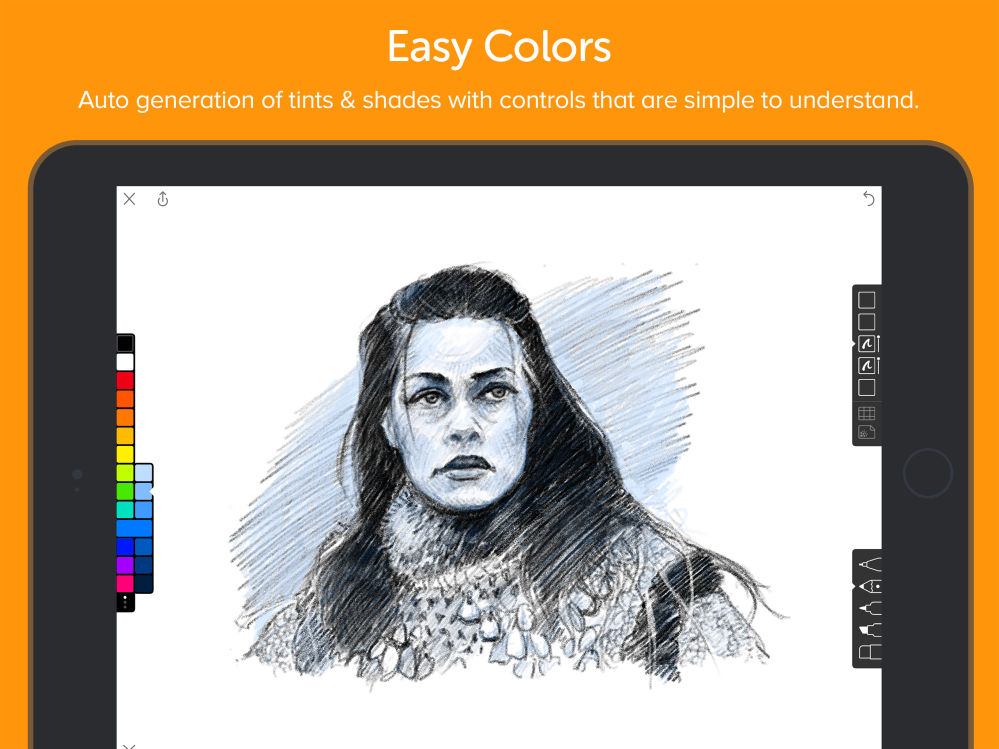Screen dimensions: 999x749
Task: Open the grid layout icon
Action: click(867, 413)
